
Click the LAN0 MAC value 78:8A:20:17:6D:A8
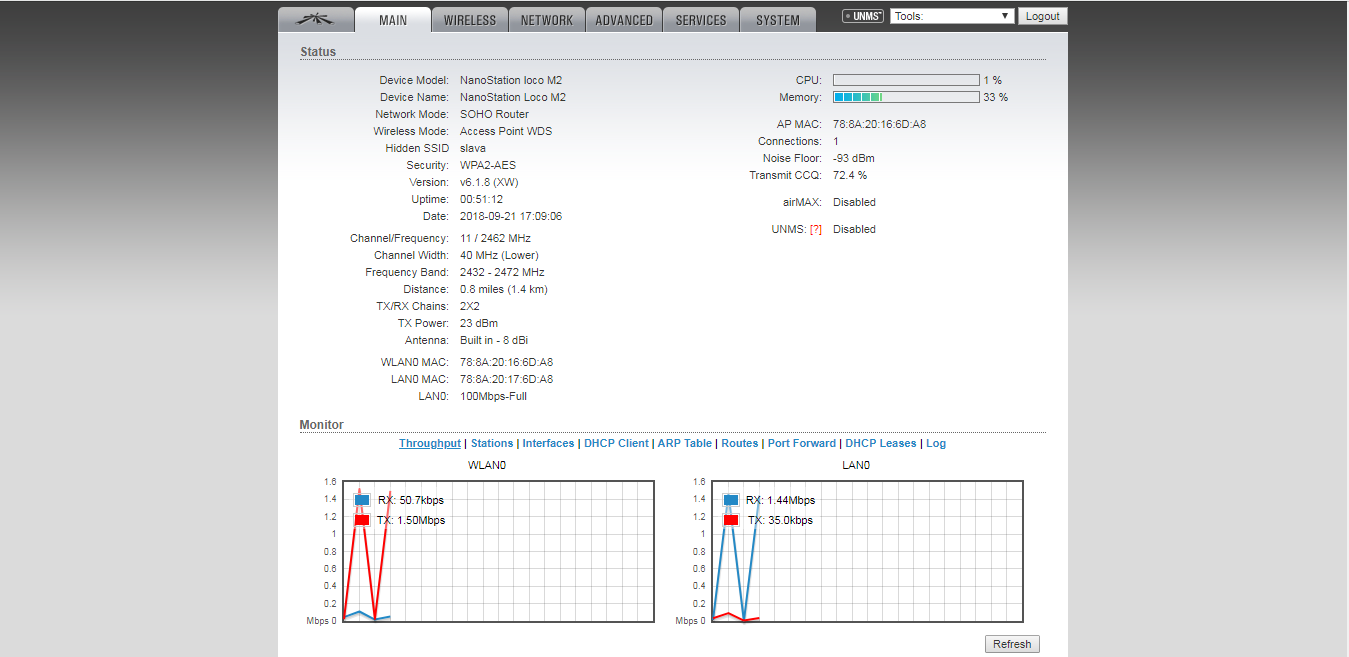click(506, 379)
